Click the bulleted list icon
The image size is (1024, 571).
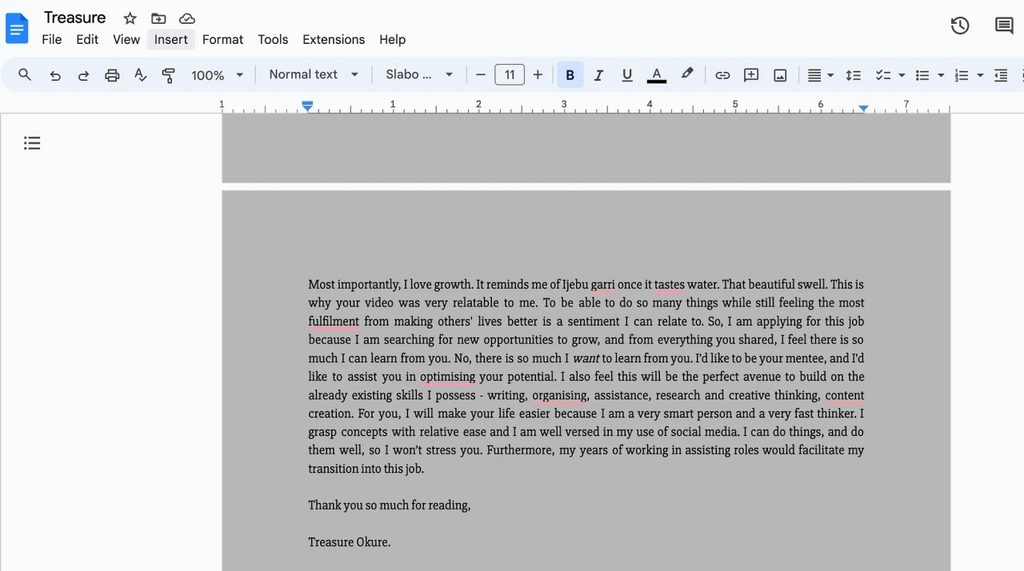click(922, 75)
